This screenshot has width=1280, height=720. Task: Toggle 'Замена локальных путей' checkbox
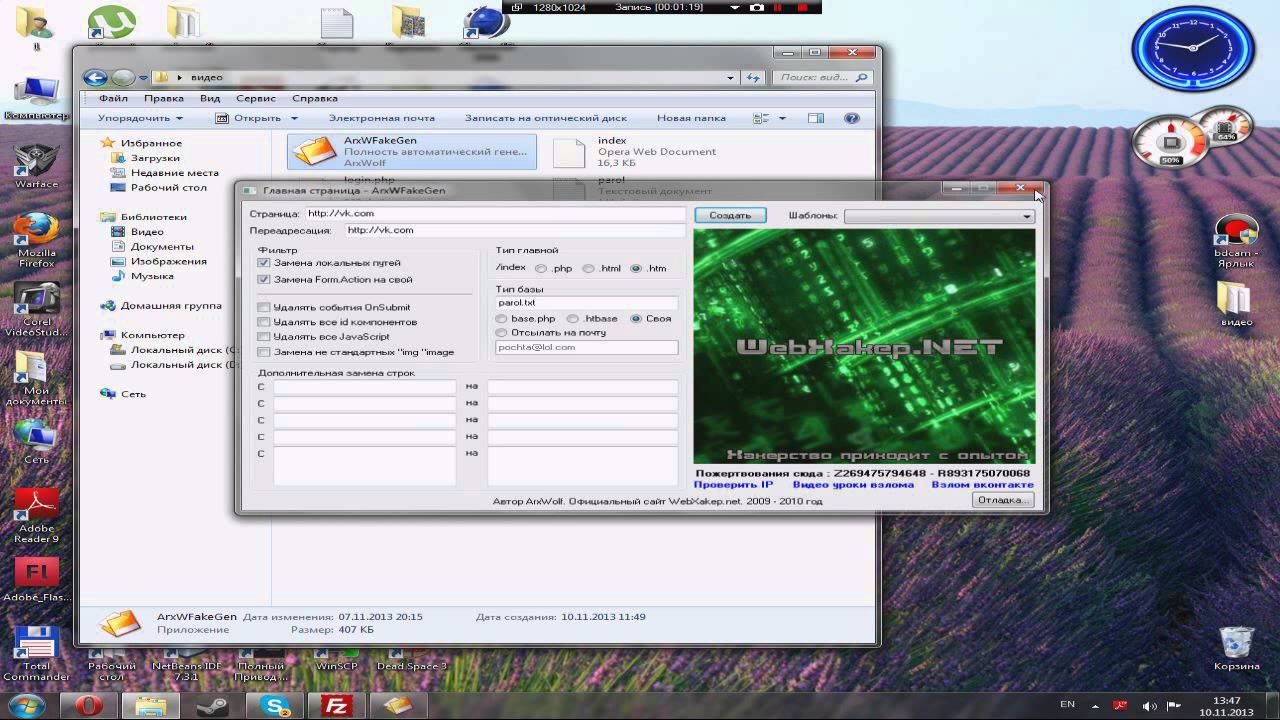pyautogui.click(x=264, y=263)
